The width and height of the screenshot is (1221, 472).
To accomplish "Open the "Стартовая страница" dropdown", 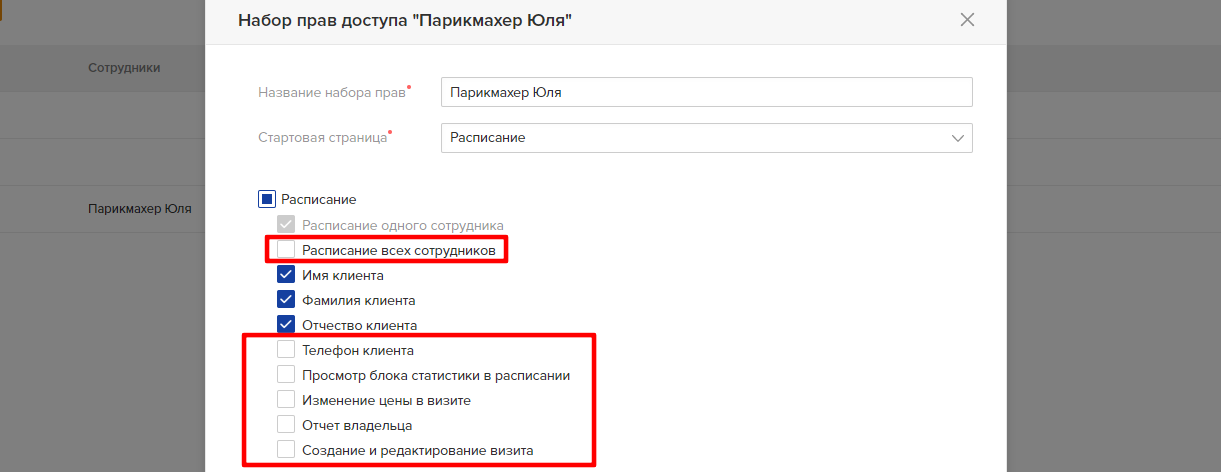I will tap(706, 138).
